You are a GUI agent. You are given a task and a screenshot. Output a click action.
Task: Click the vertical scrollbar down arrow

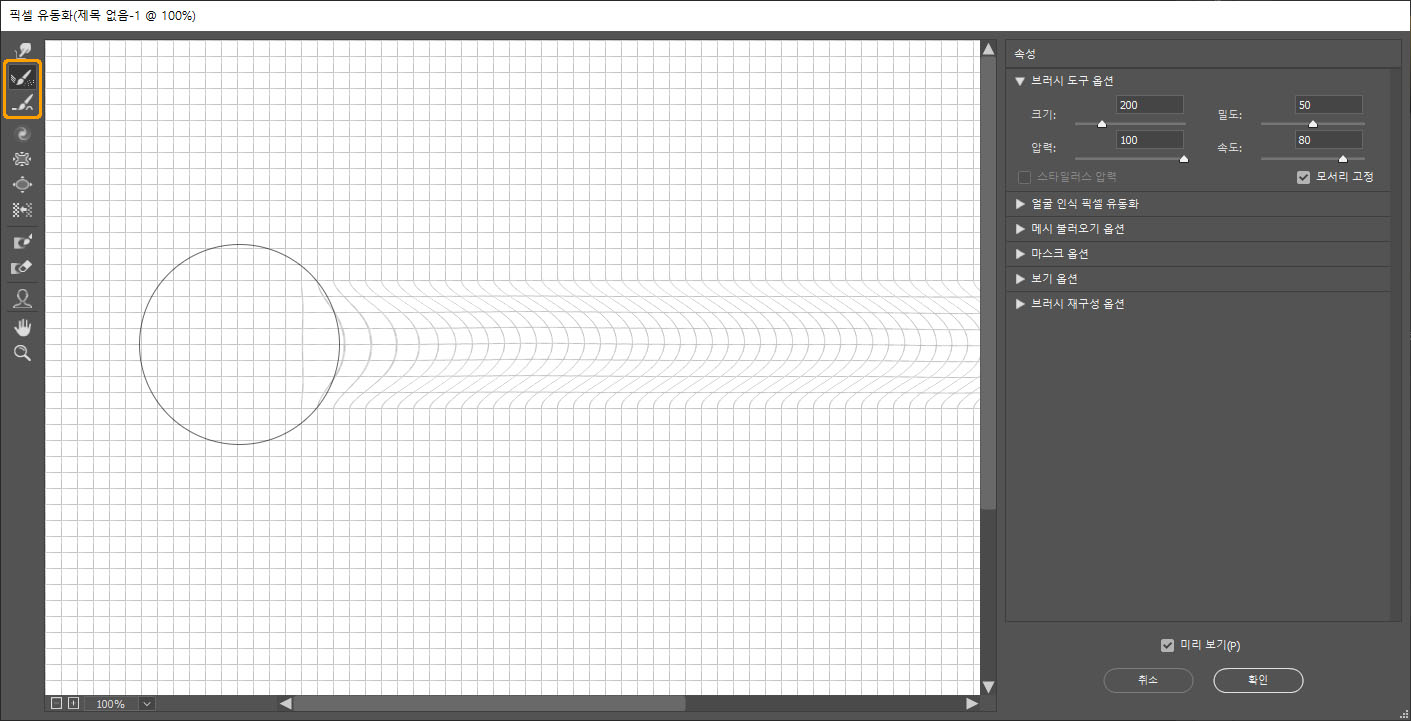[989, 687]
